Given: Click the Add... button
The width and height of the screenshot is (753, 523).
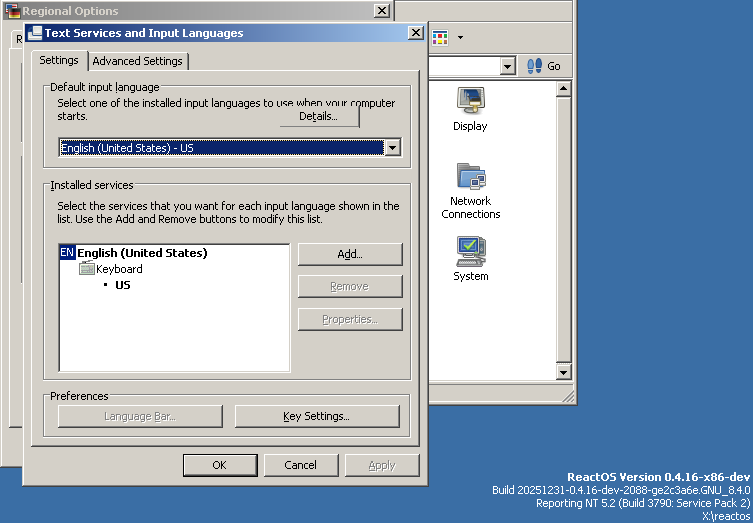Looking at the screenshot, I should click(350, 254).
